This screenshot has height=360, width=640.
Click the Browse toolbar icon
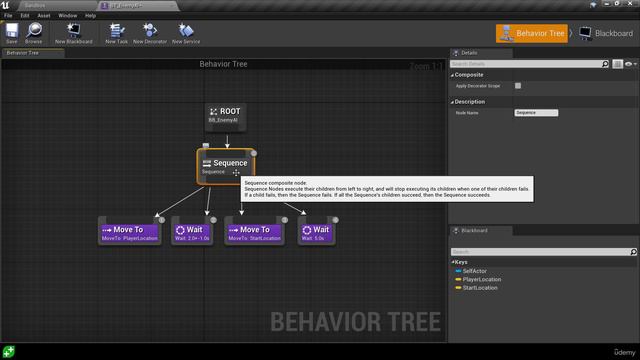[x=33, y=33]
